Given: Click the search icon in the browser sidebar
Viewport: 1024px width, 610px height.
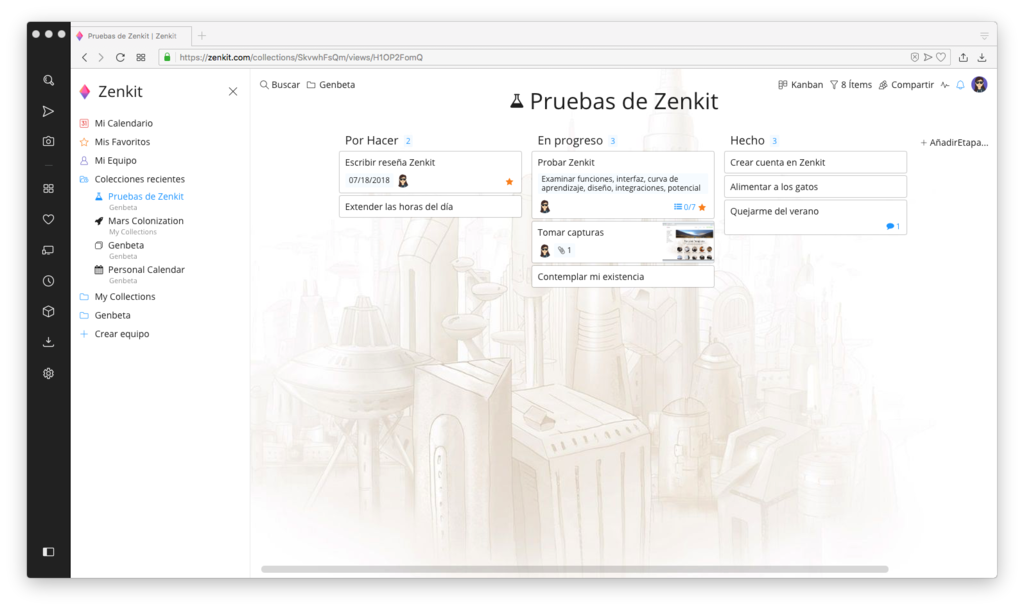Looking at the screenshot, I should 48,80.
